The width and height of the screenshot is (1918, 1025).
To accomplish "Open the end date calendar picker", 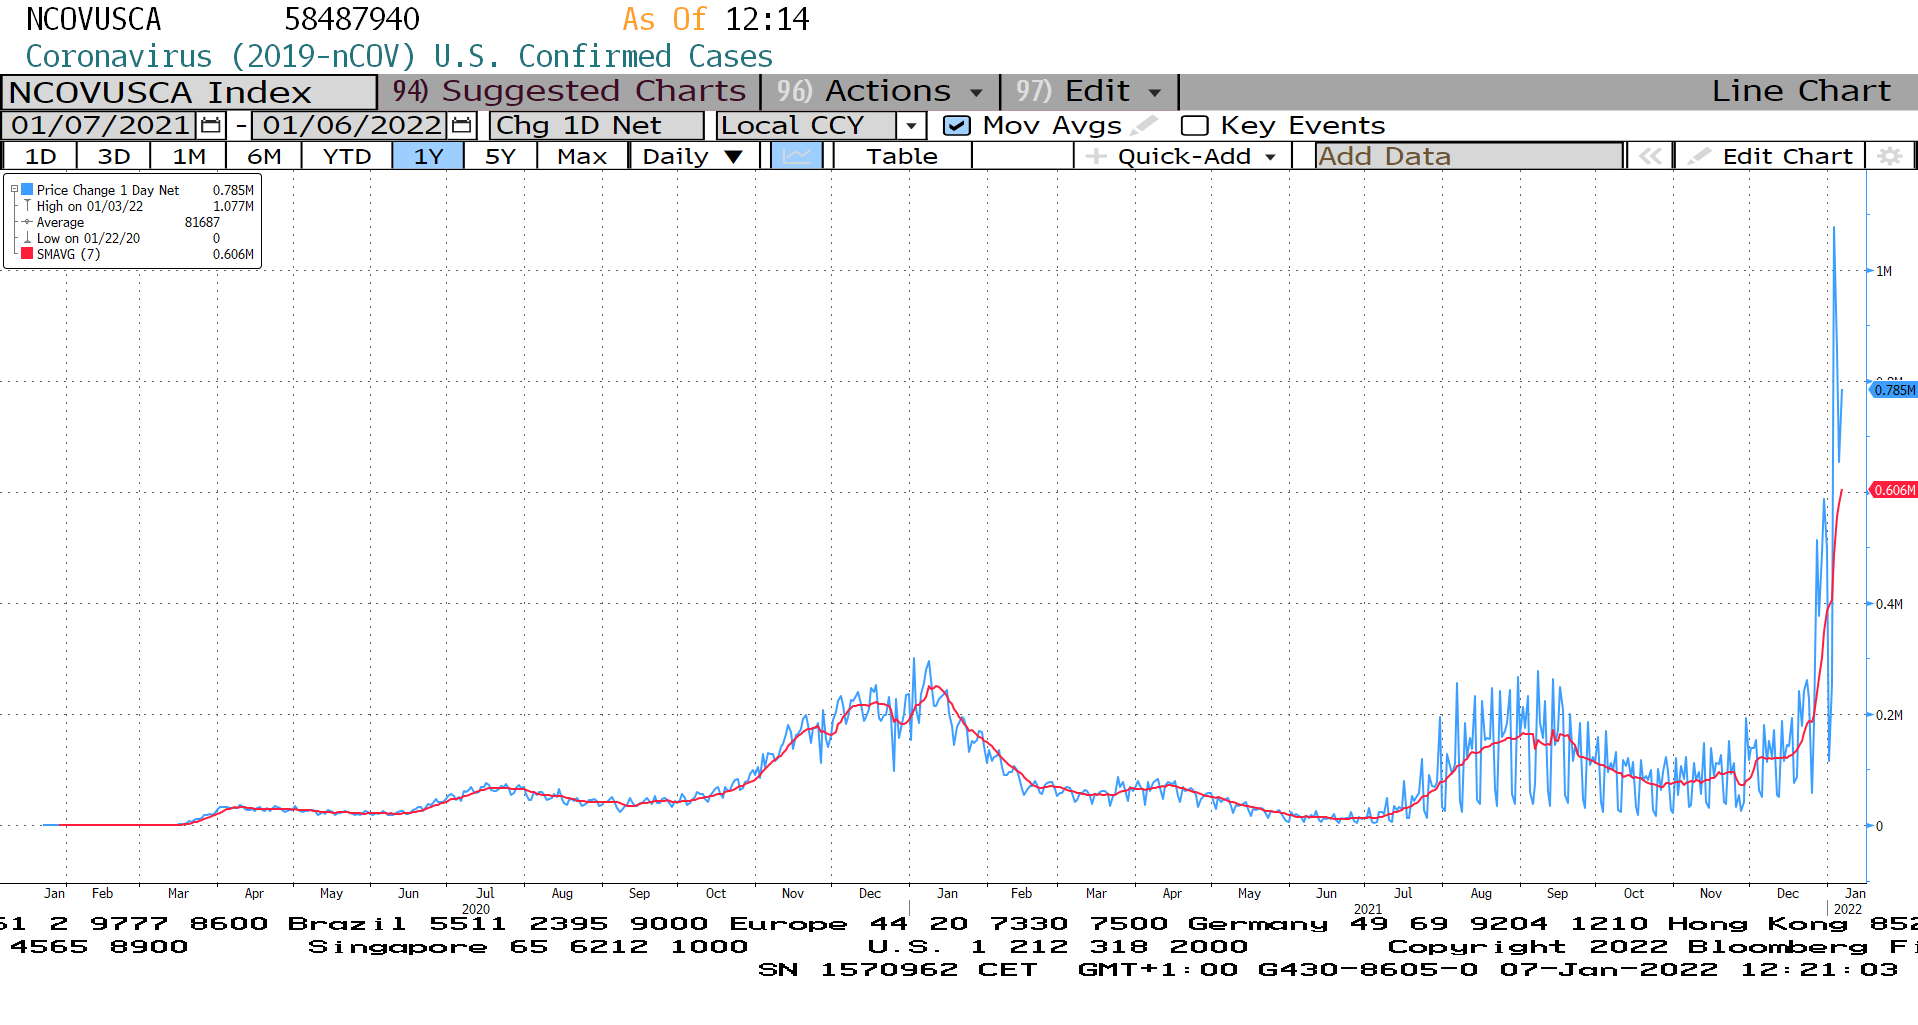I will point(461,126).
